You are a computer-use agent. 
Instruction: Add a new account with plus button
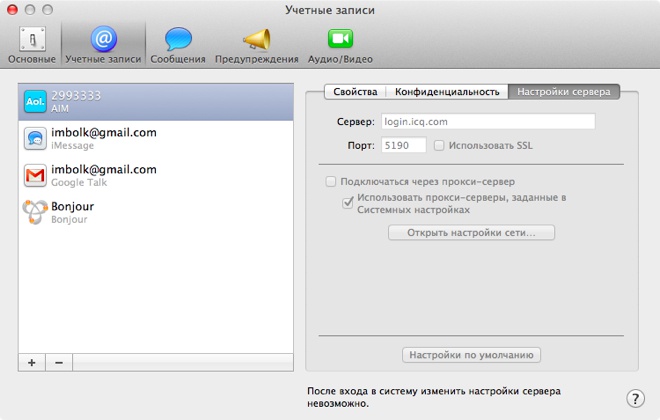pos(32,362)
